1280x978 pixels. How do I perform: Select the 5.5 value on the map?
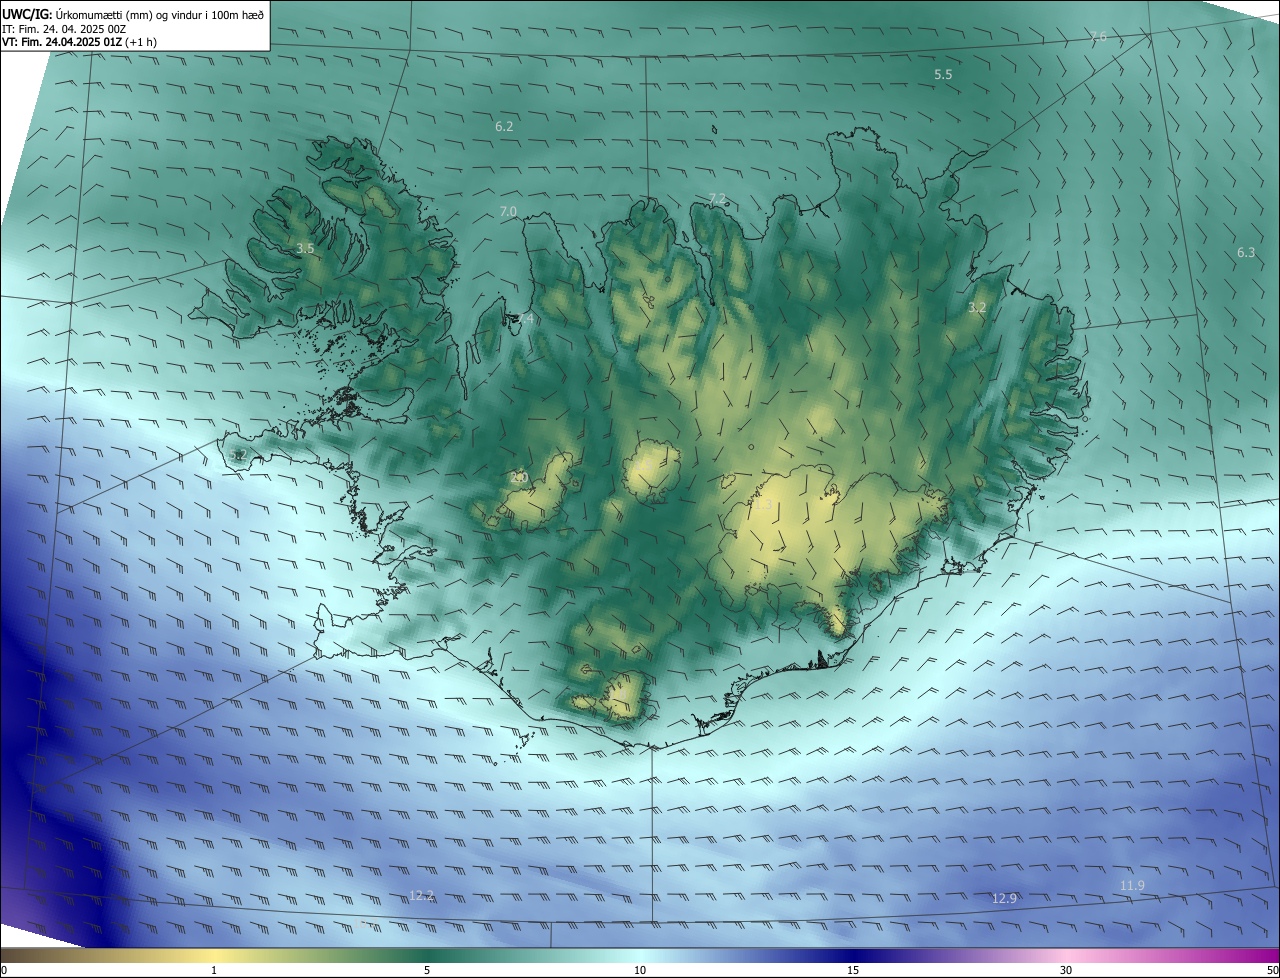point(943,74)
